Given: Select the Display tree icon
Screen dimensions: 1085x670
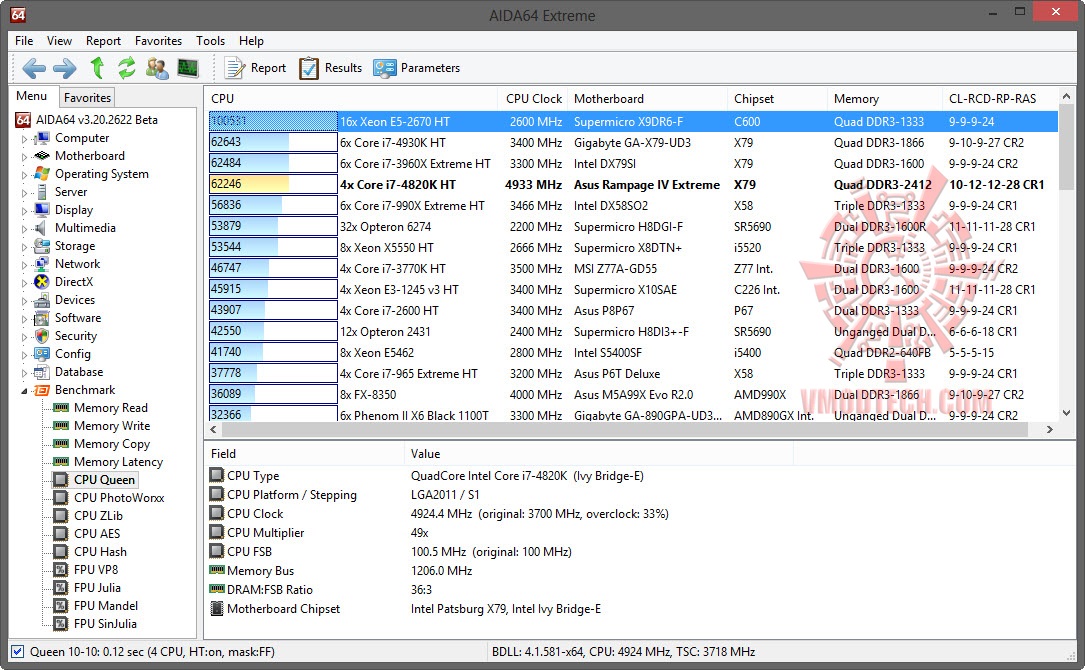Looking at the screenshot, I should pos(42,210).
